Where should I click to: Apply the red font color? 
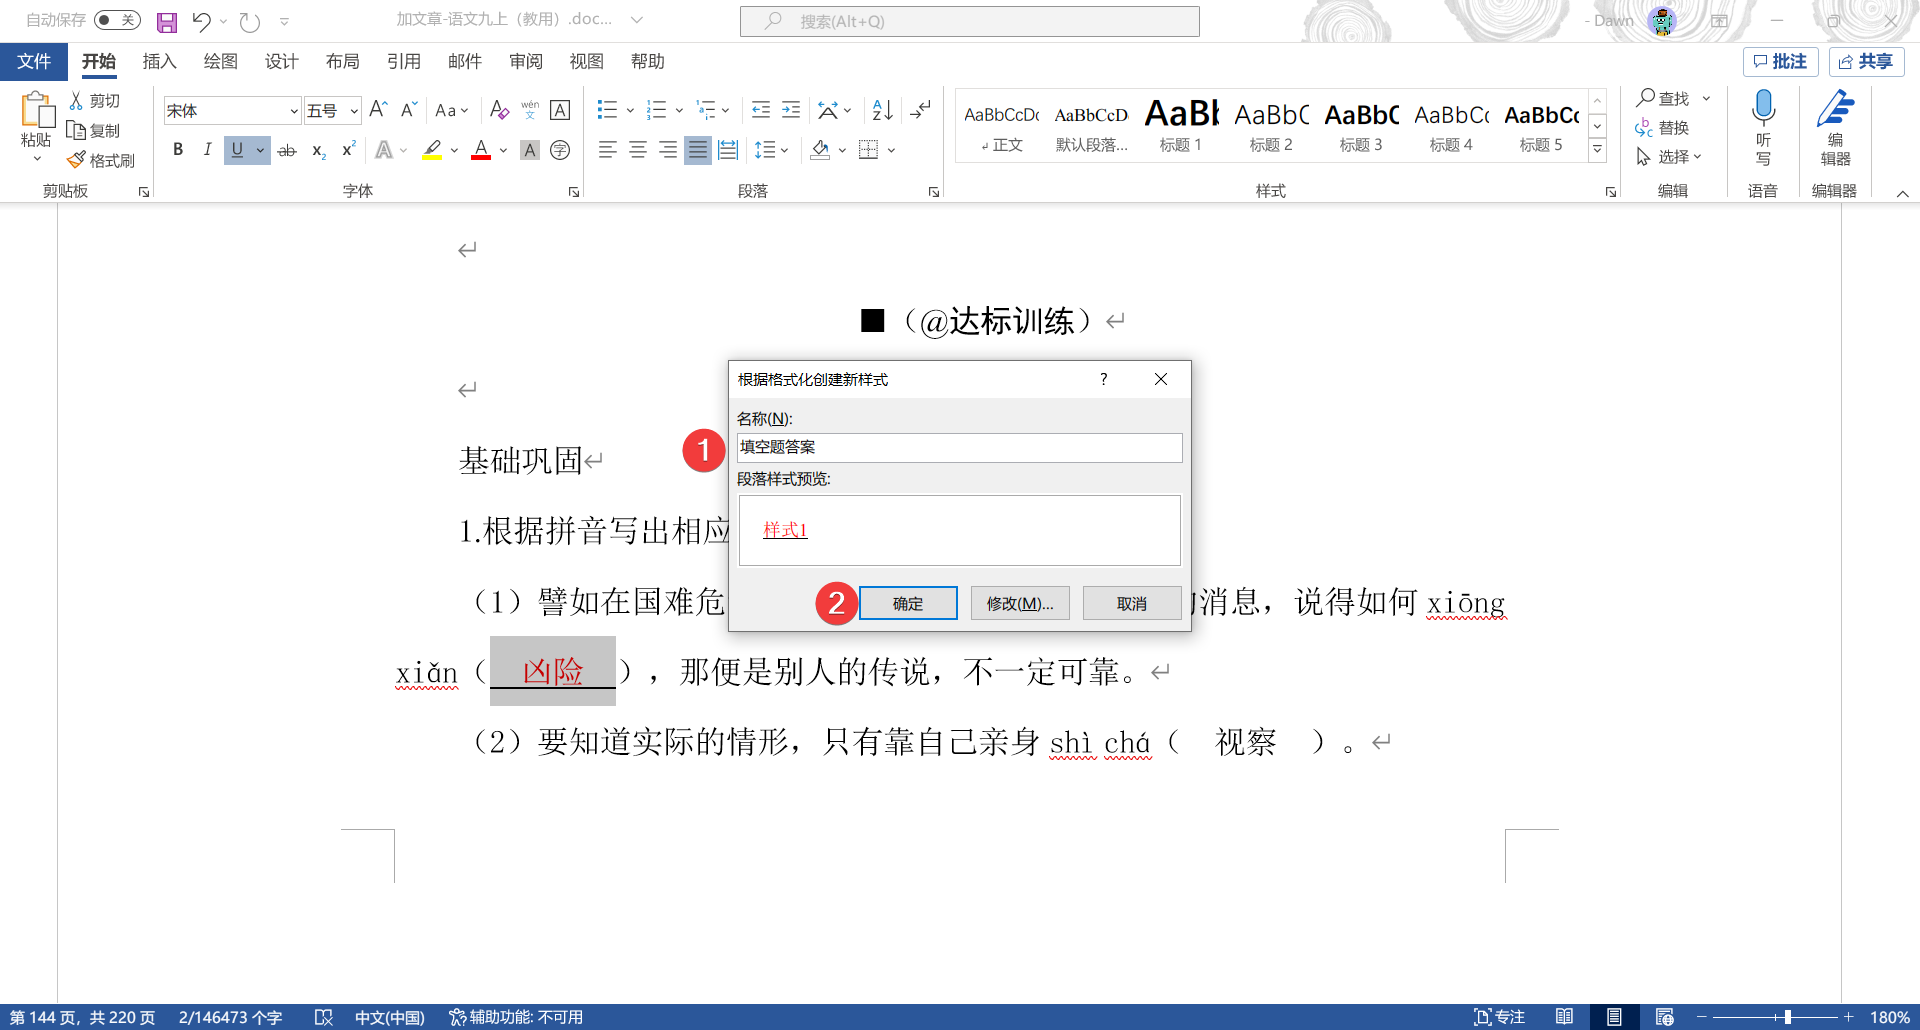481,150
